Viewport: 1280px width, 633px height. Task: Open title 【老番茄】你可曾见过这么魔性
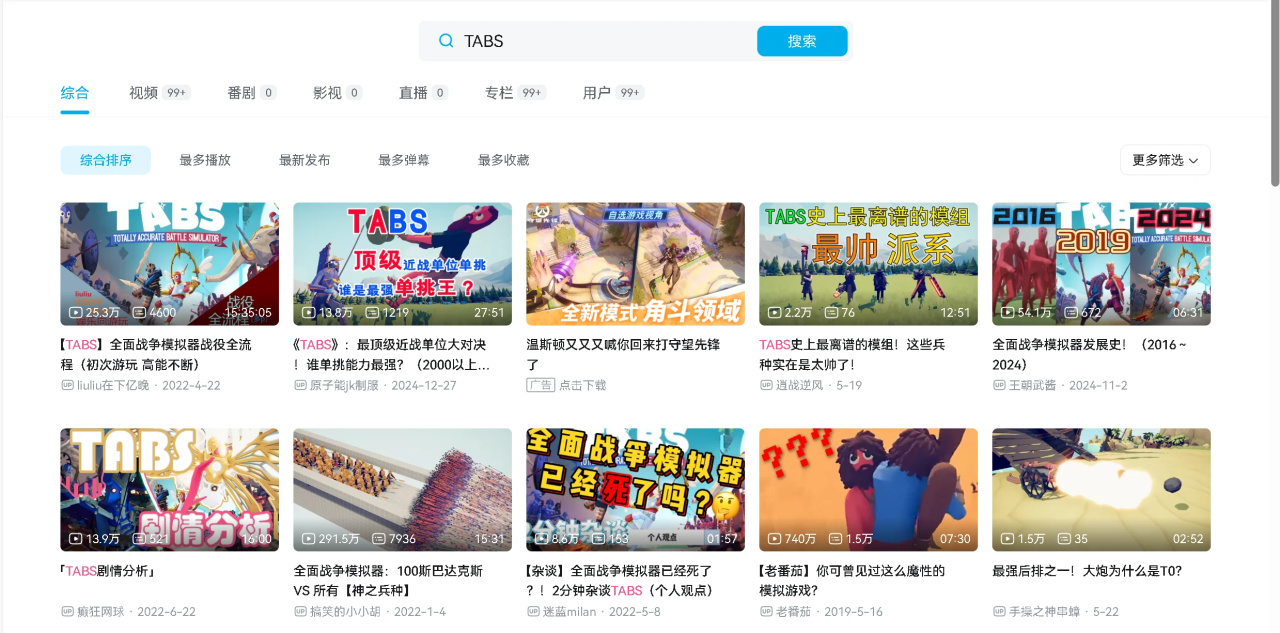(x=853, y=580)
